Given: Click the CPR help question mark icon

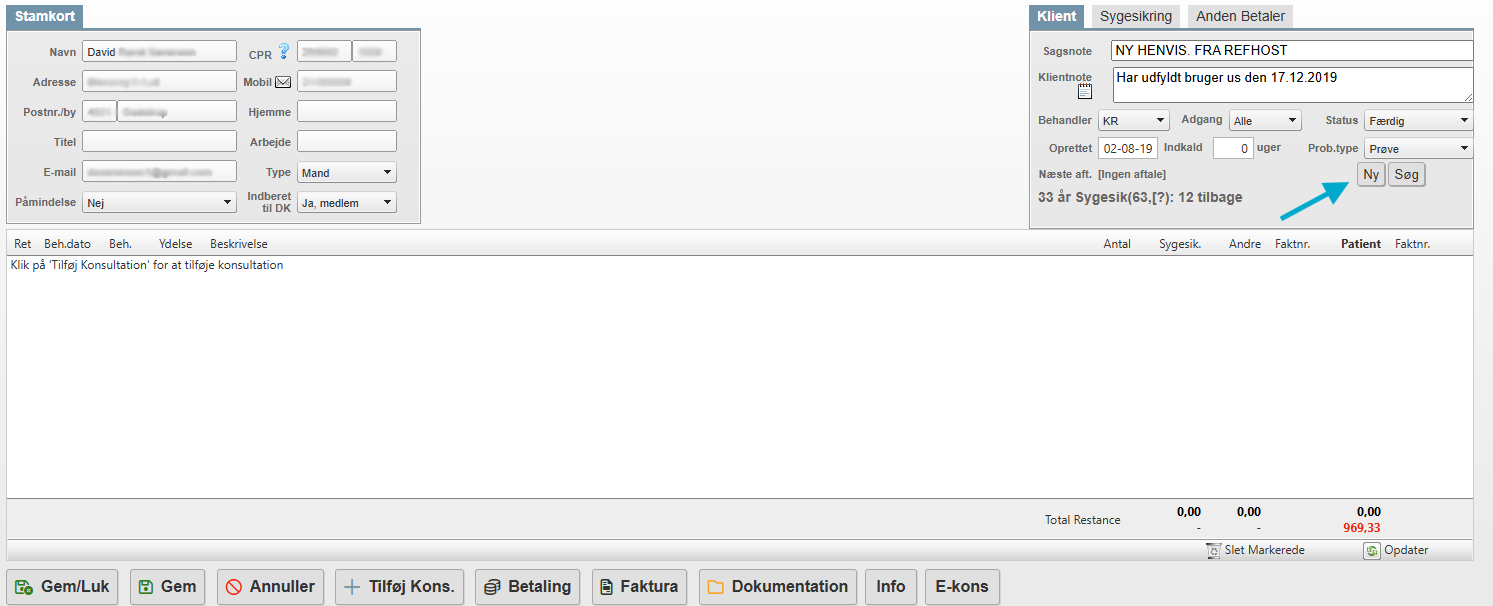Looking at the screenshot, I should click(x=283, y=51).
